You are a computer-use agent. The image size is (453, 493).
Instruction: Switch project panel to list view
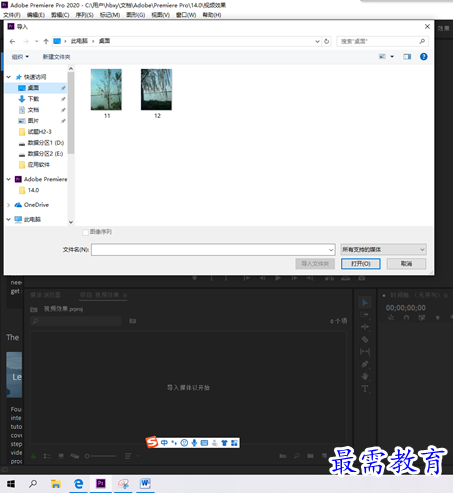(x=47, y=456)
